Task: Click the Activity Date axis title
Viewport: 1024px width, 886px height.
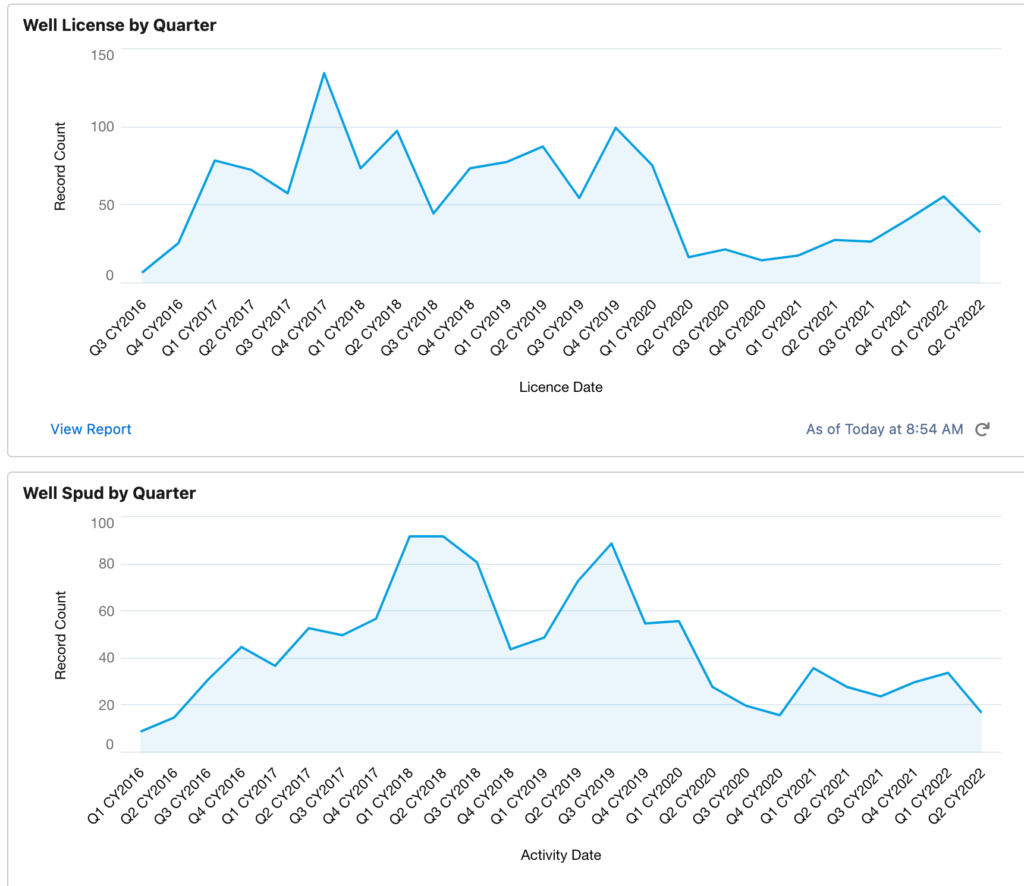Action: (x=561, y=855)
